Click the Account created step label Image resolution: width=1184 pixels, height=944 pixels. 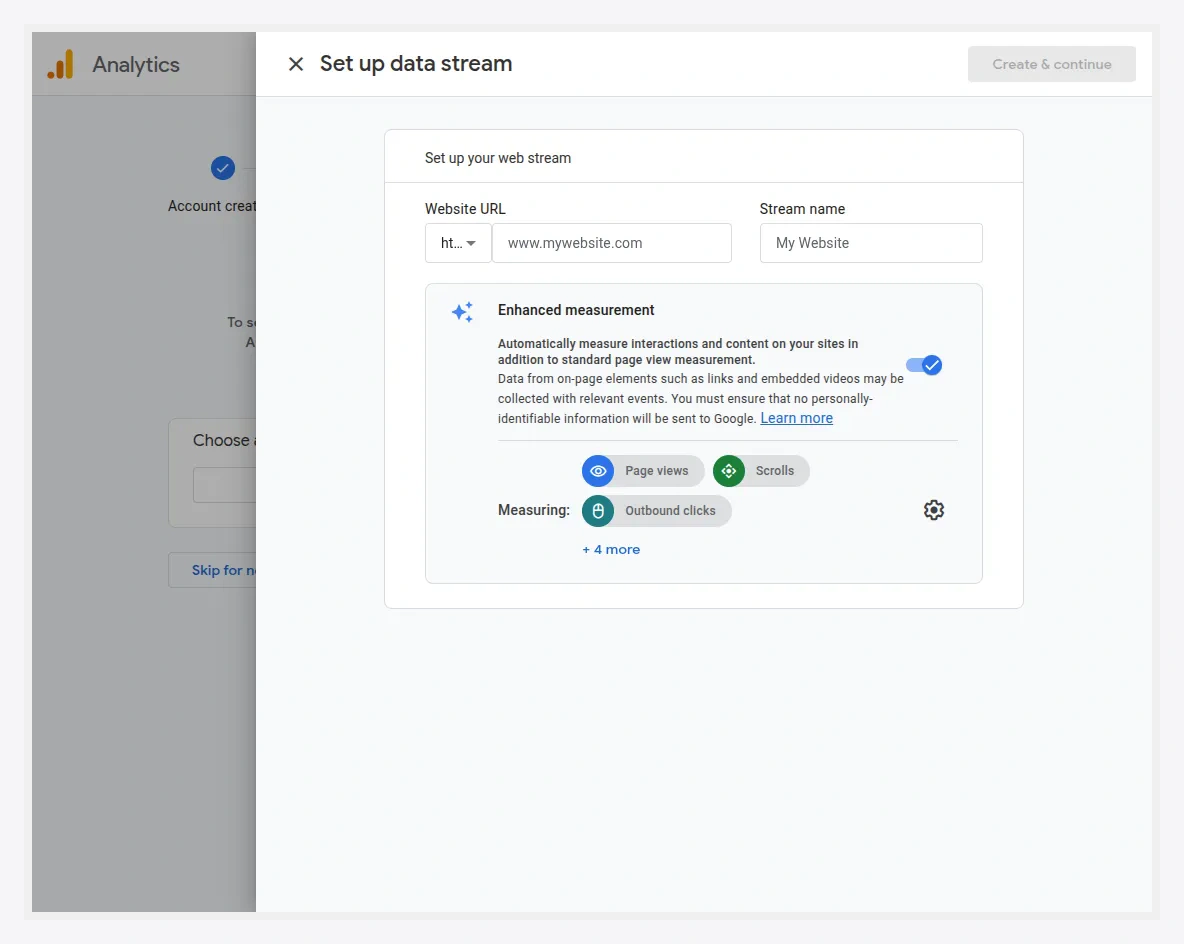coord(212,206)
